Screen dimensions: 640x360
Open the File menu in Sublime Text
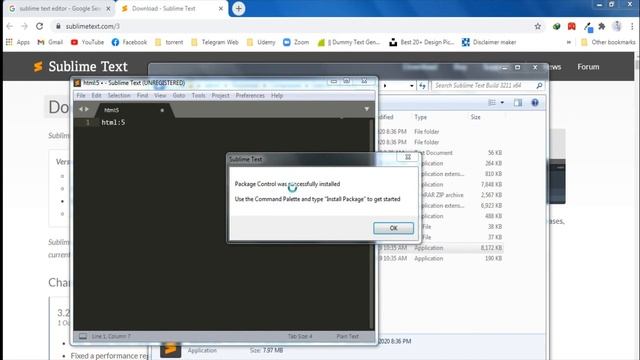click(x=81, y=96)
